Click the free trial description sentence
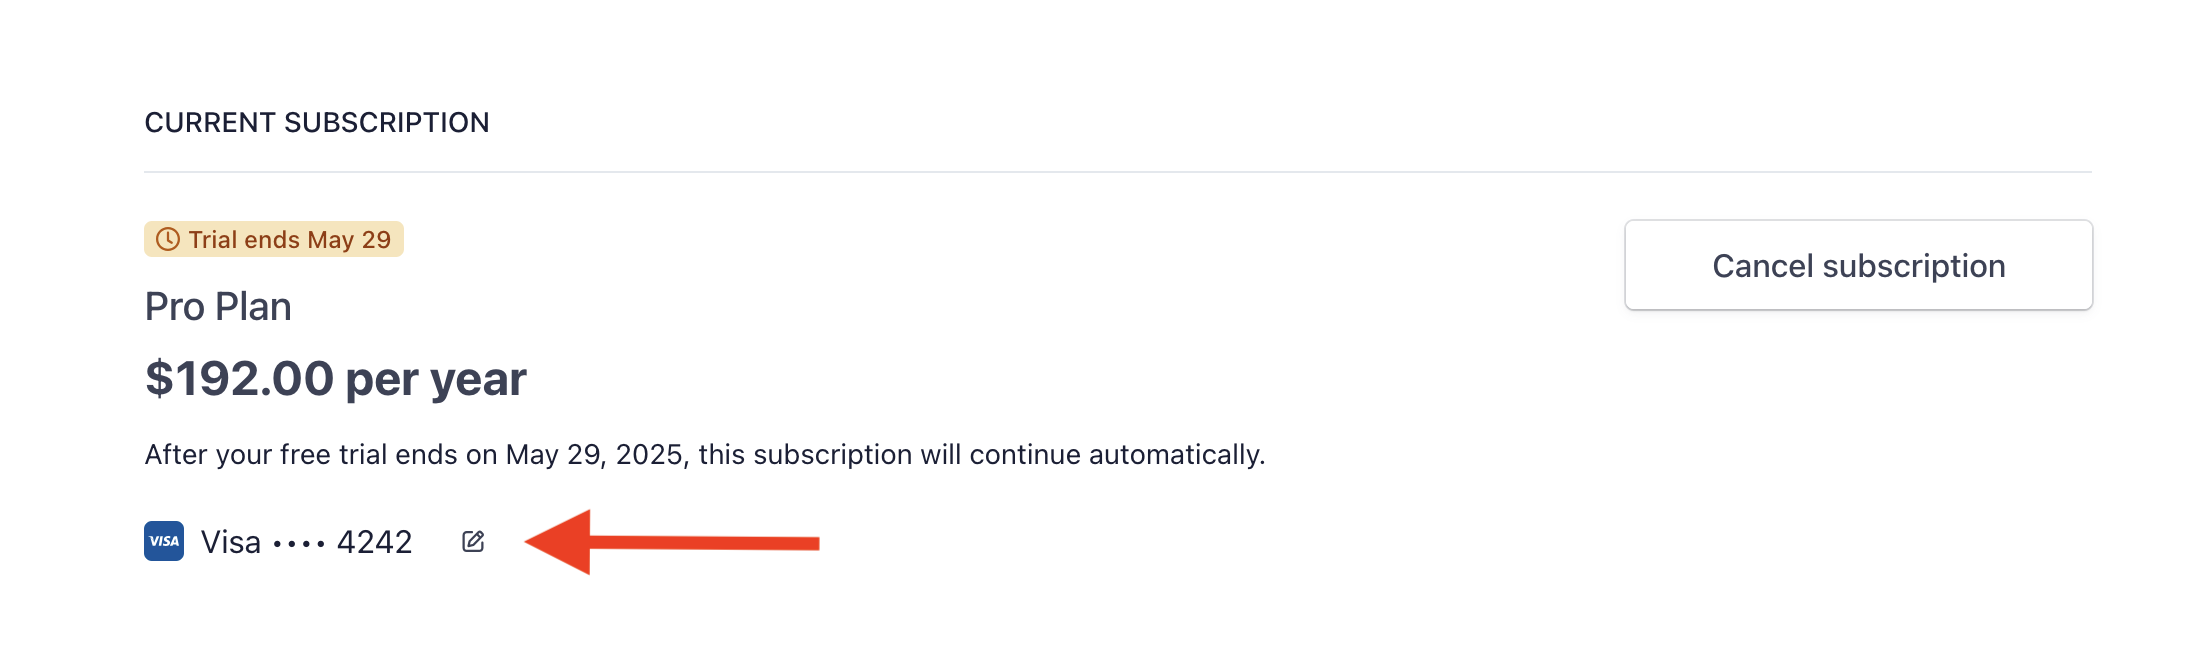Screen dimensions: 2212x664 705,454
